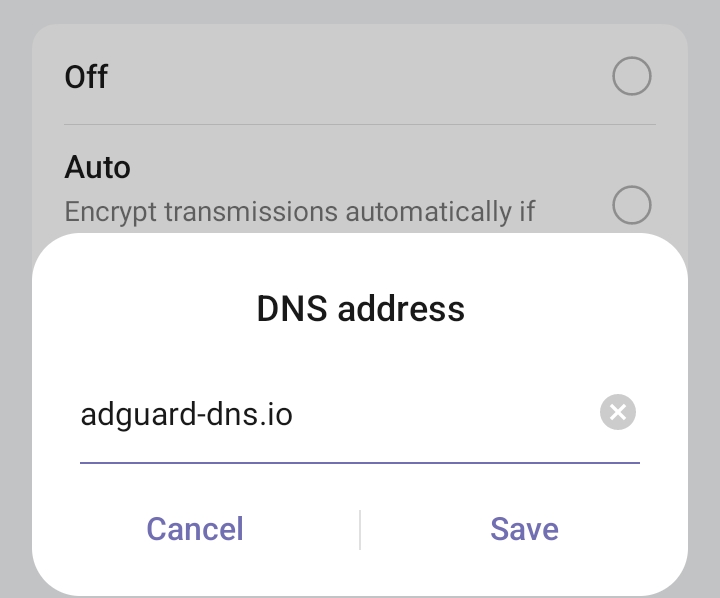720x598 pixels.
Task: Click the separator line between Off and Auto
Action: [360, 125]
